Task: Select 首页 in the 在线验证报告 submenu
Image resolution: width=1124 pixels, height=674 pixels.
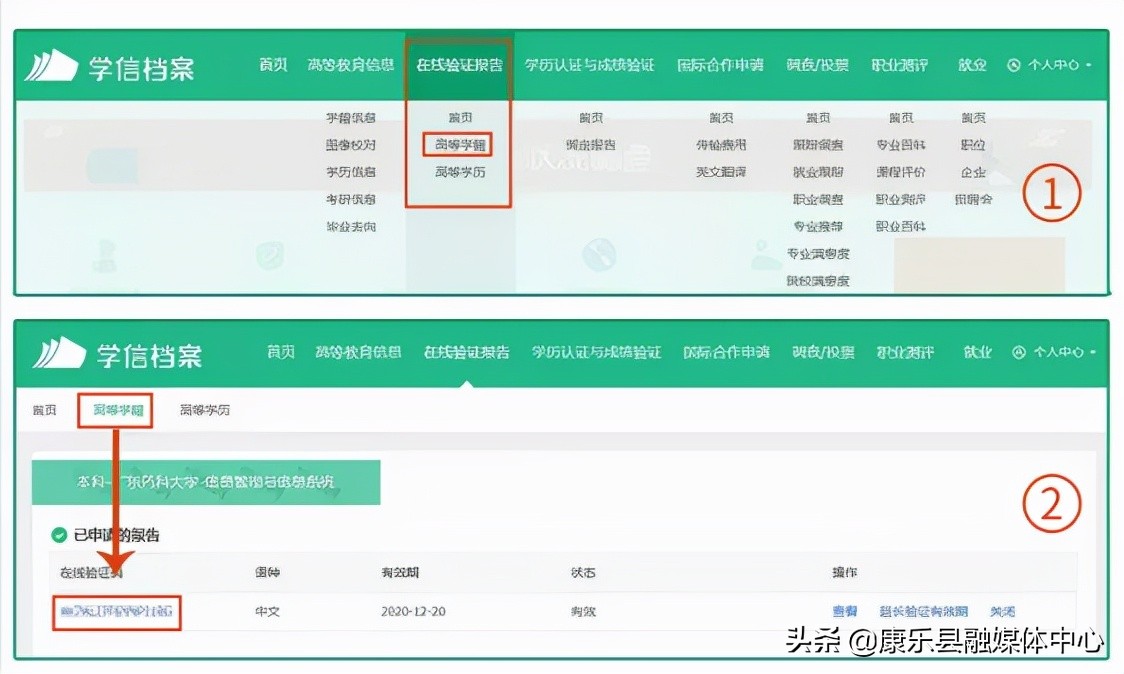Action: pos(460,118)
